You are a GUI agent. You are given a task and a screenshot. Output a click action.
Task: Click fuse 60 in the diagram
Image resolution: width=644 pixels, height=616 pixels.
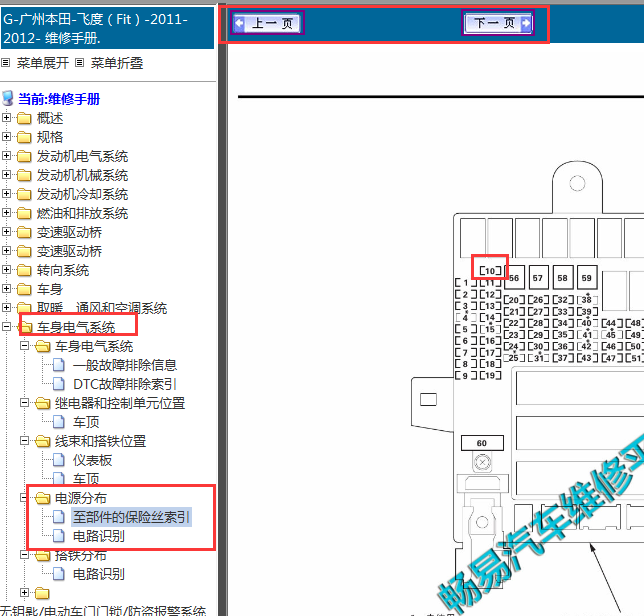[482, 443]
